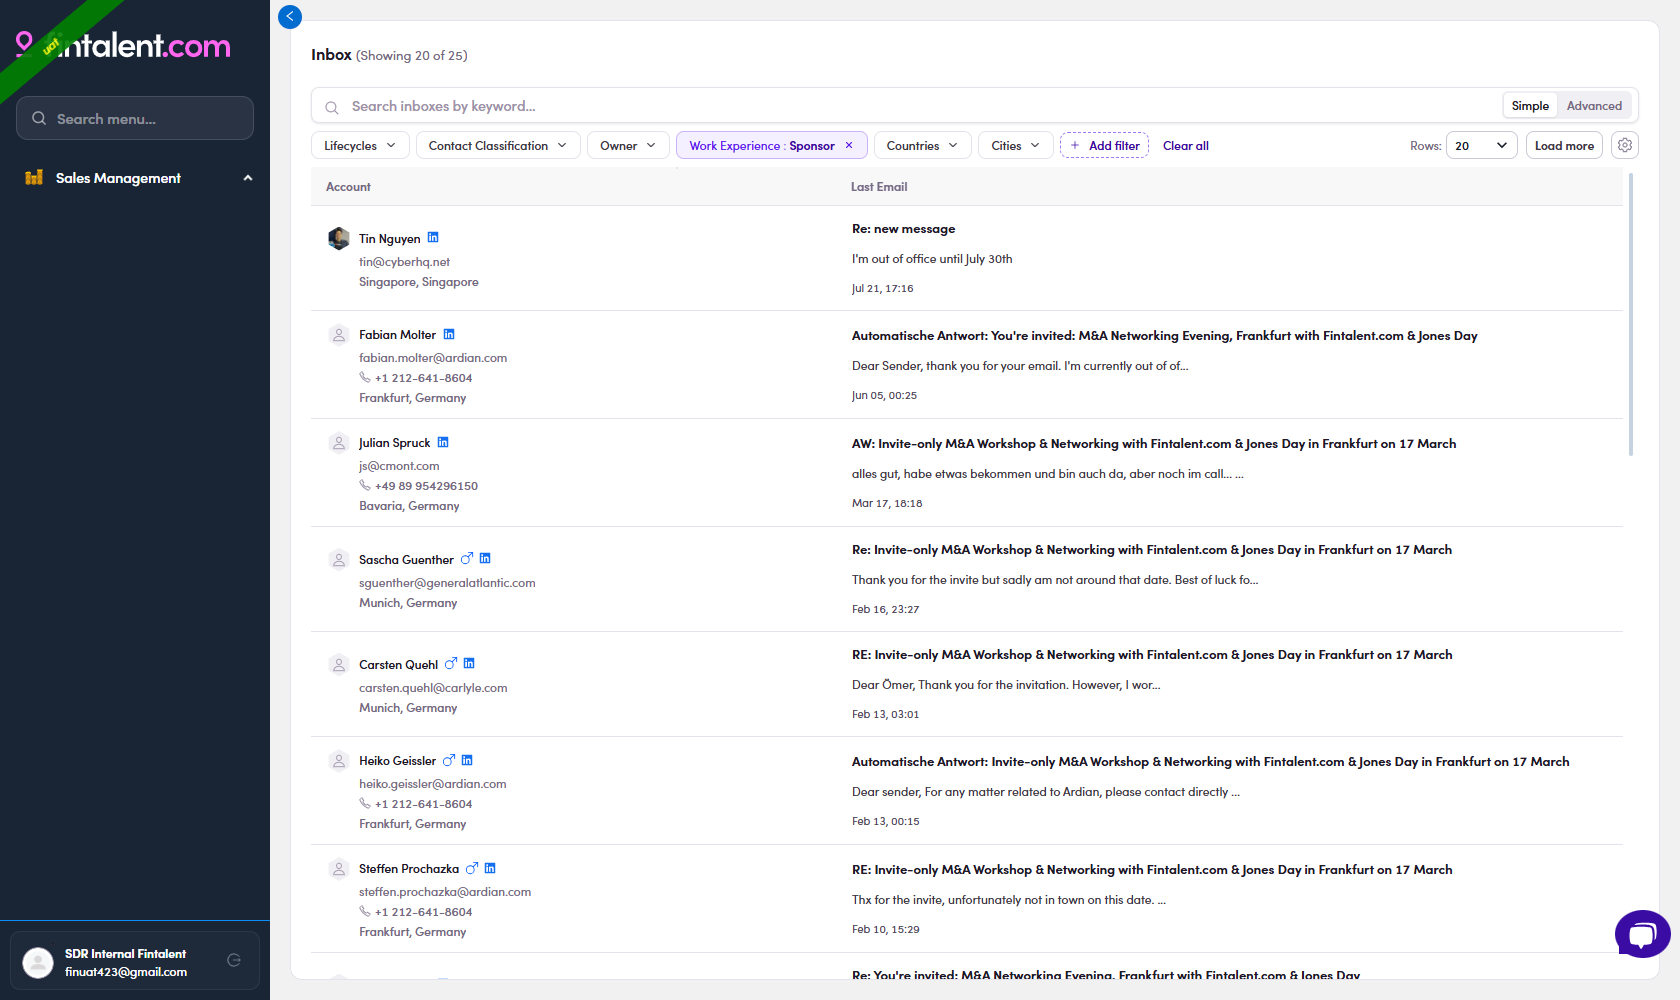
Task: Collapse sidebar with the blue arrow button
Action: (290, 16)
